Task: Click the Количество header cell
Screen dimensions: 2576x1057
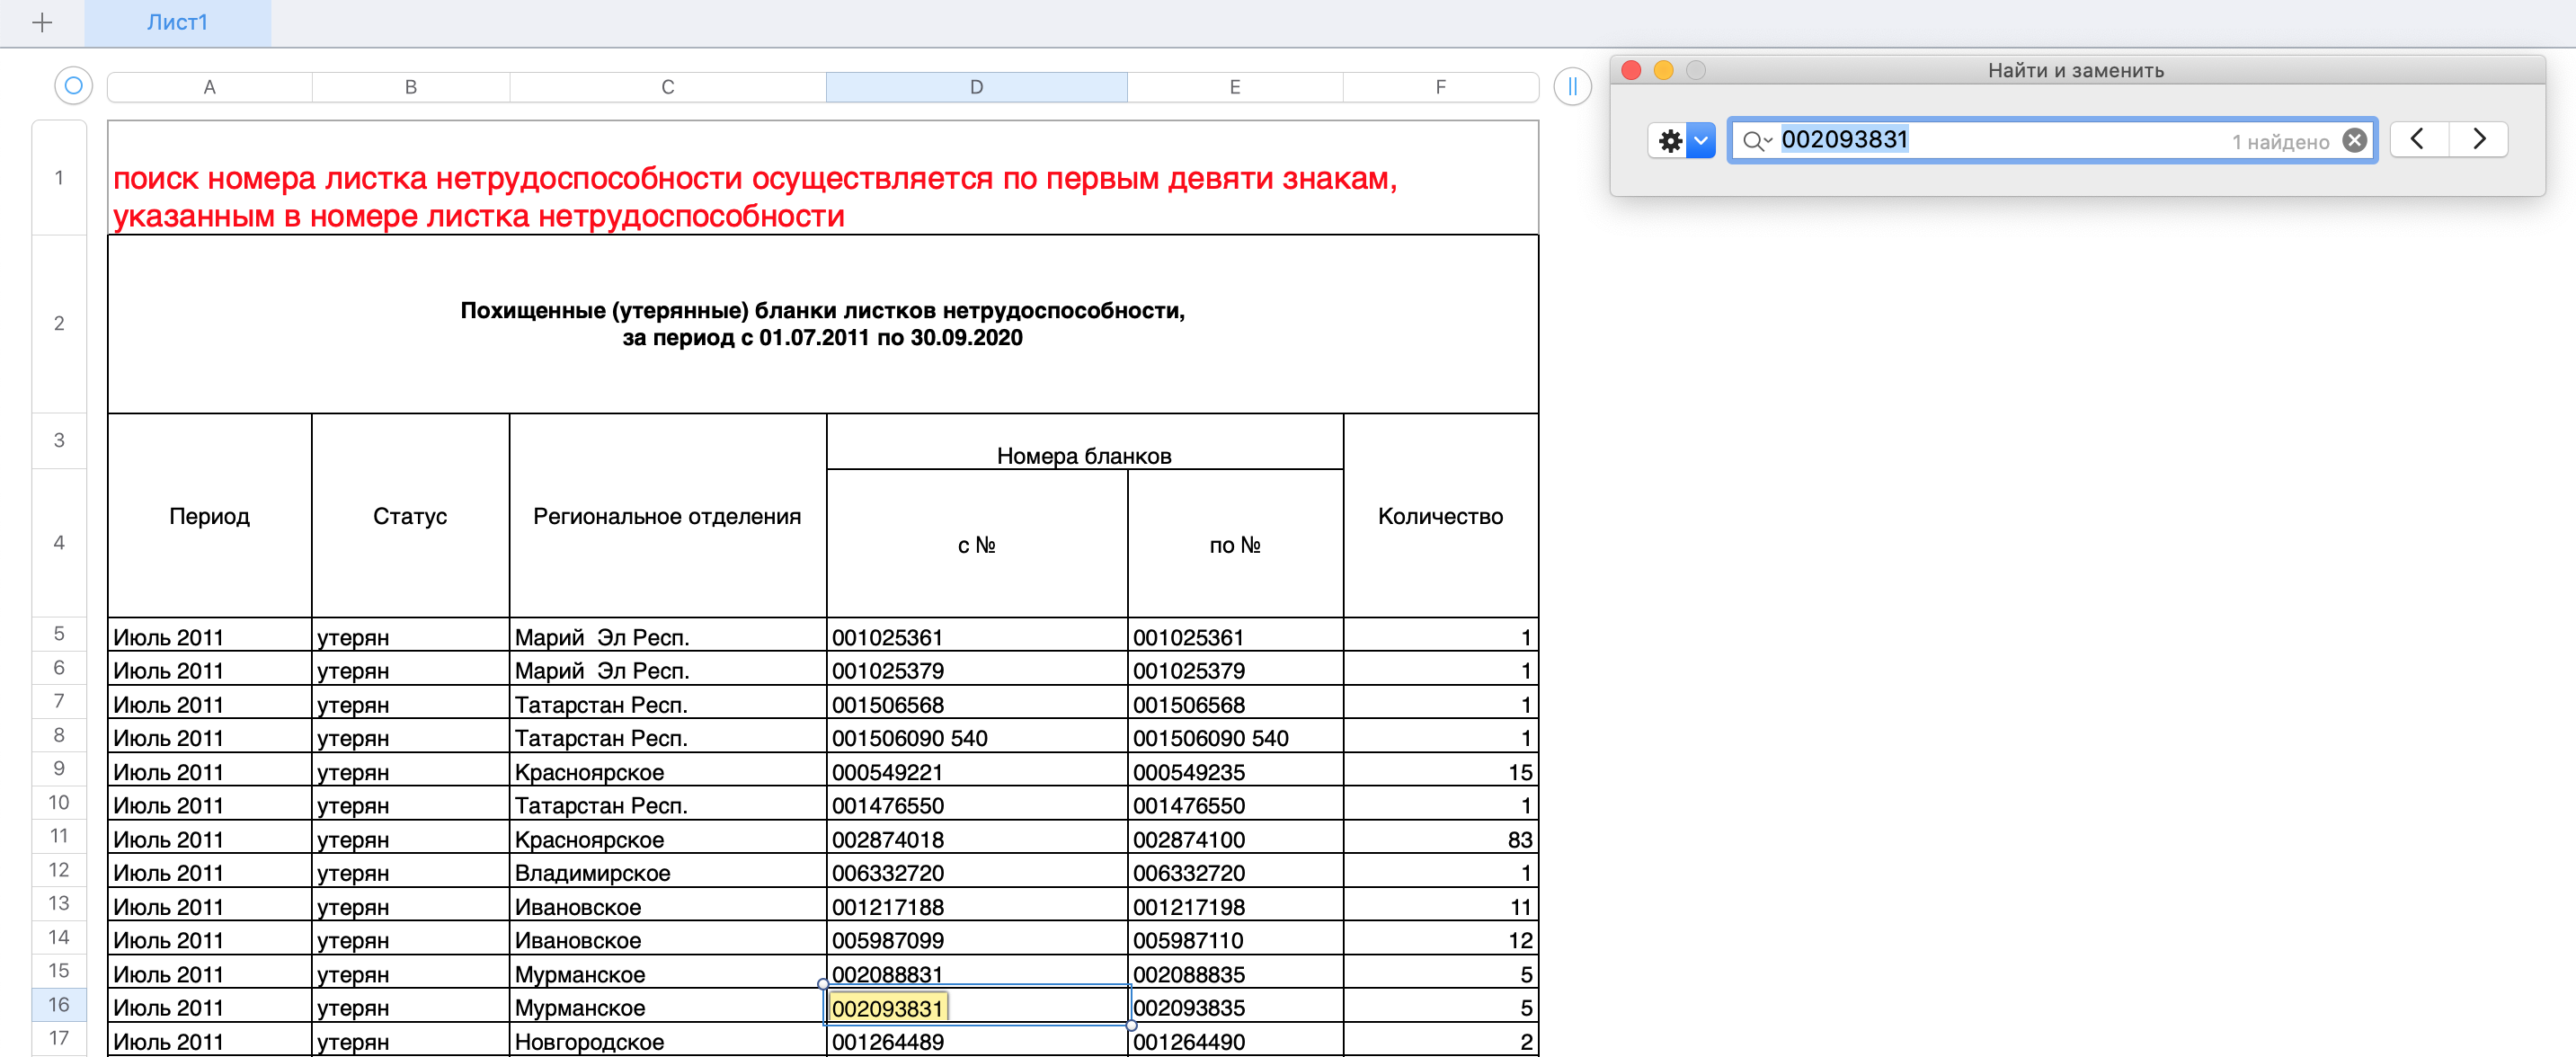Action: [x=1441, y=516]
